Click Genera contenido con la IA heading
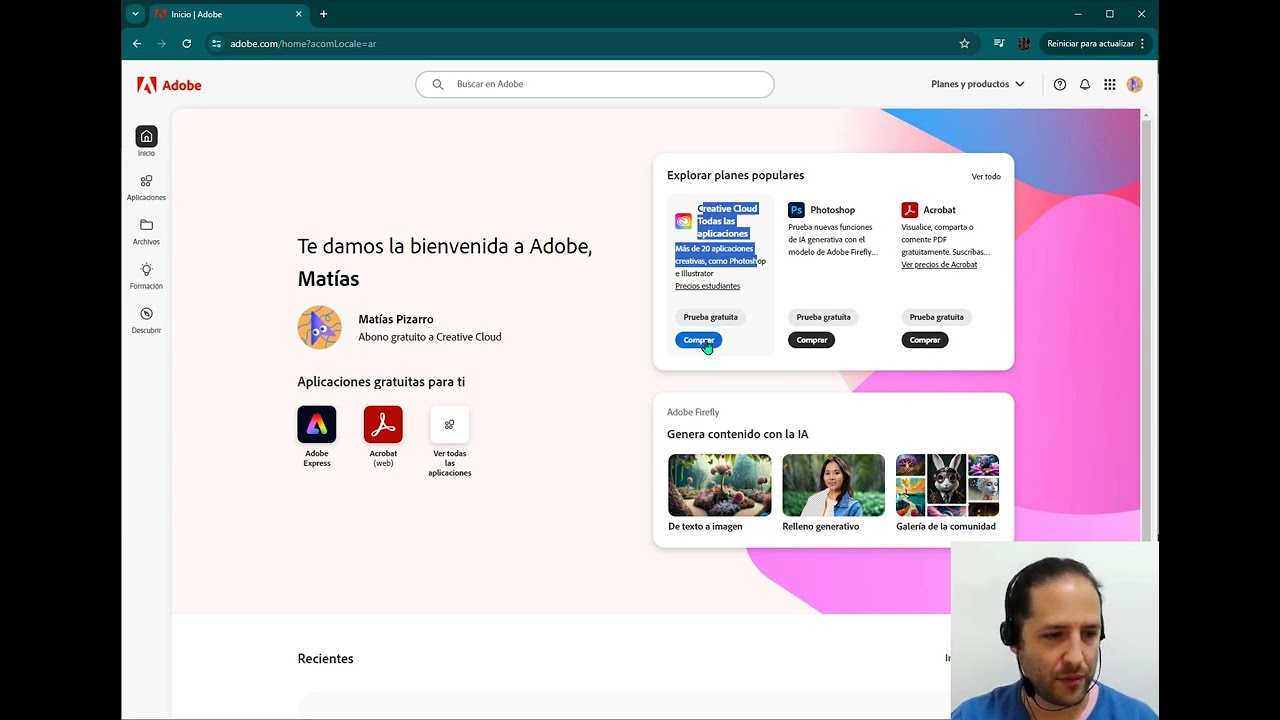1280x720 pixels. 737,434
